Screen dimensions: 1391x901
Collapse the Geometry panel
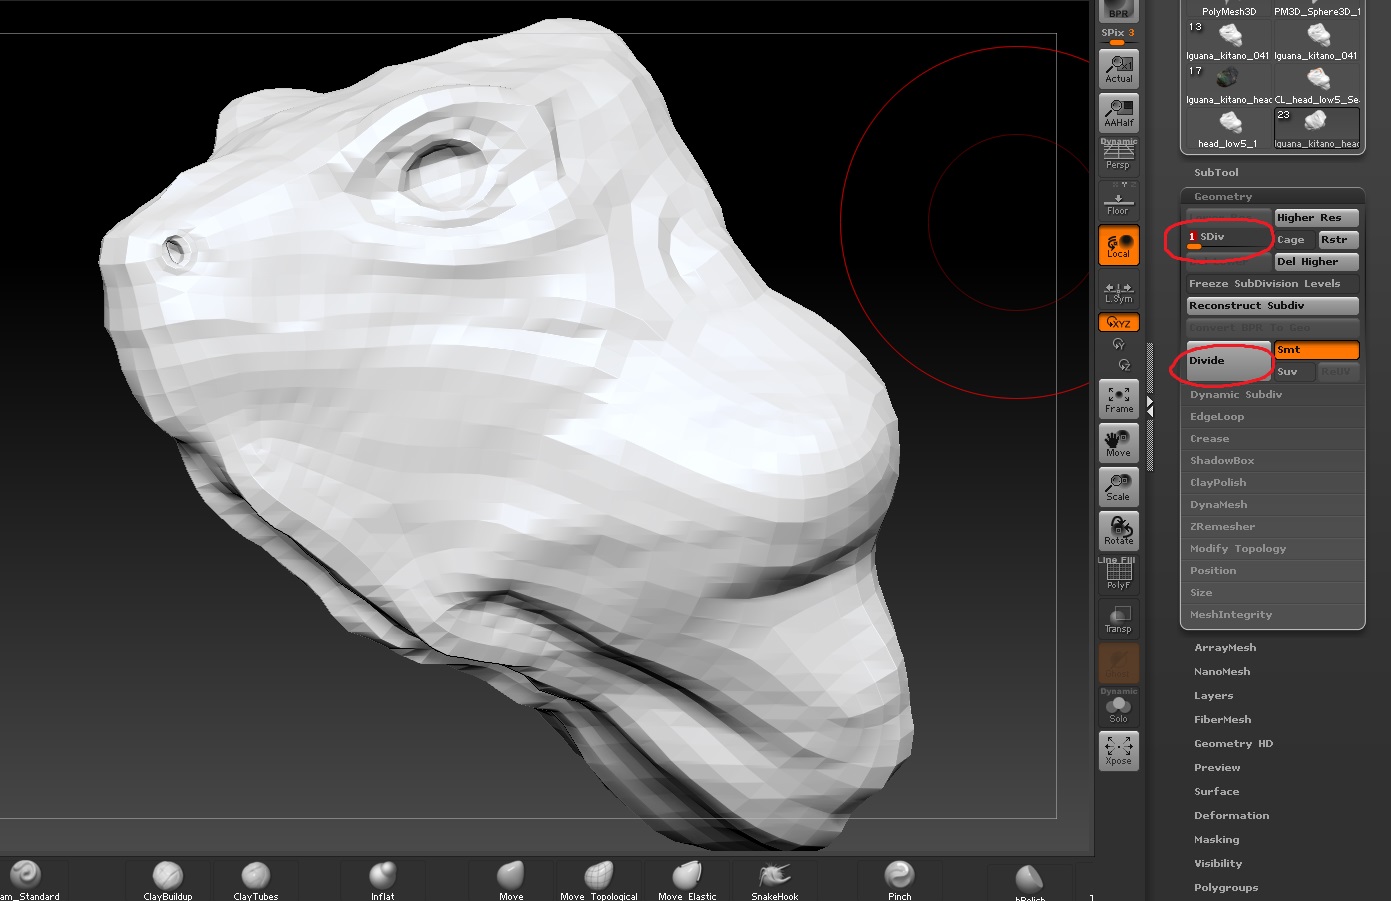click(x=1222, y=196)
